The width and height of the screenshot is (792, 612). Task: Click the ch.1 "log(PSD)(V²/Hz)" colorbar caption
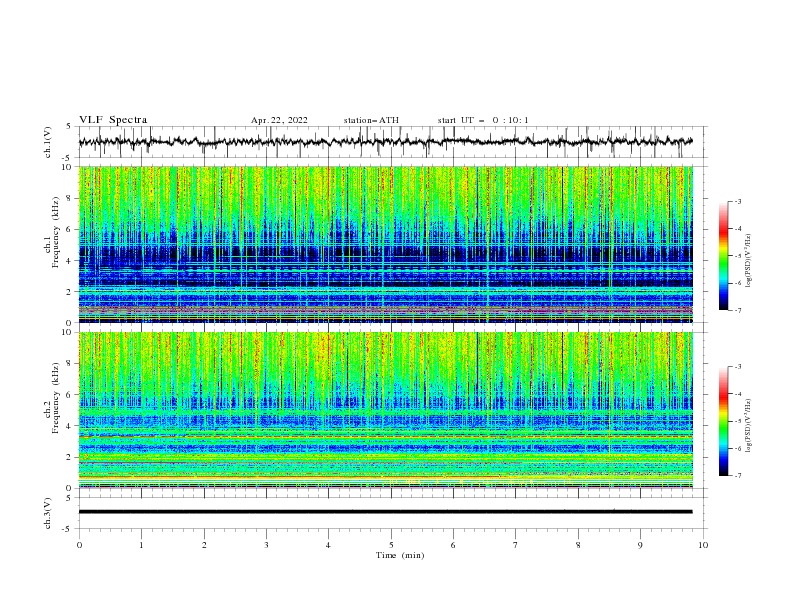pos(749,260)
